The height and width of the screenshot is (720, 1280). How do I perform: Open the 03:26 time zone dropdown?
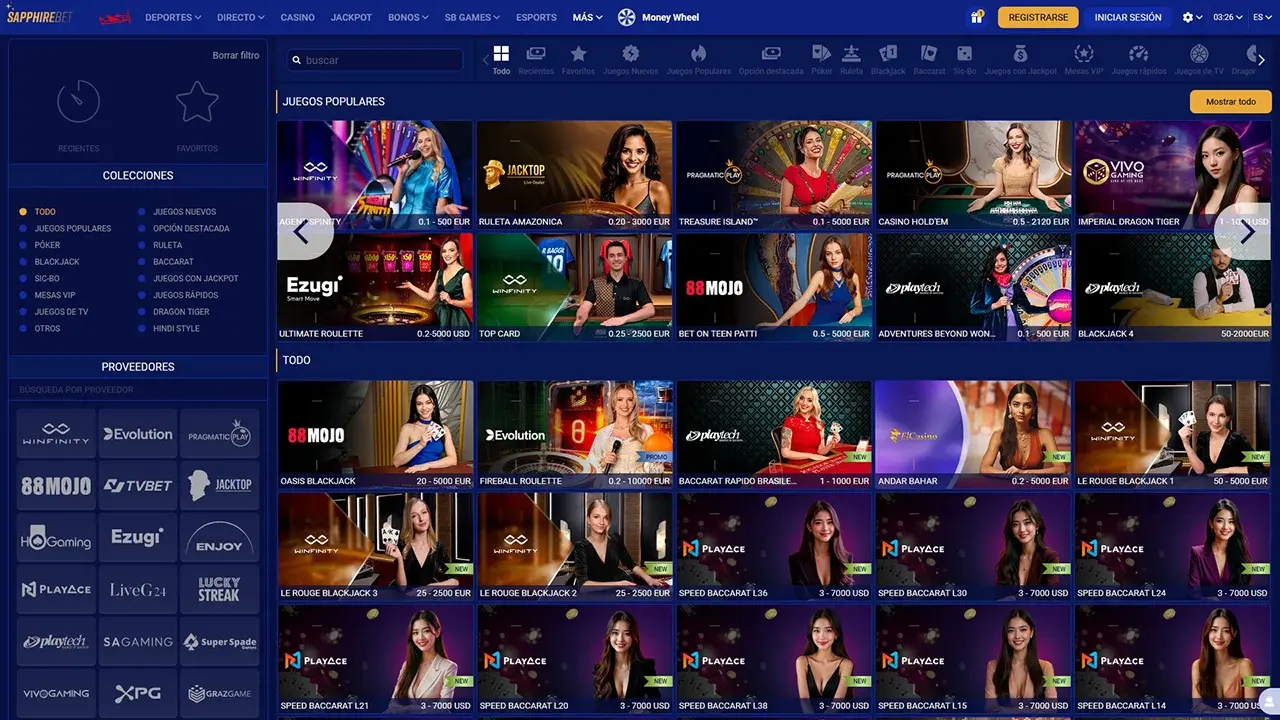[1227, 17]
